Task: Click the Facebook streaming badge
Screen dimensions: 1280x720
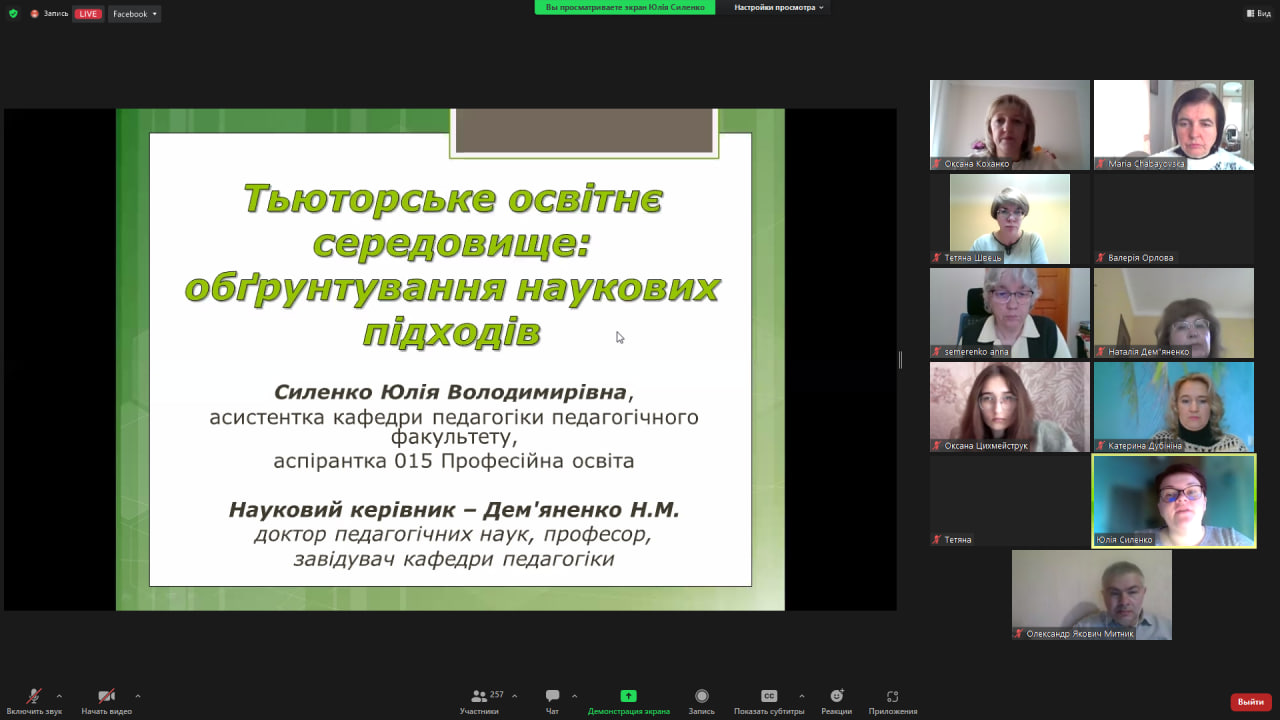Action: [133, 13]
